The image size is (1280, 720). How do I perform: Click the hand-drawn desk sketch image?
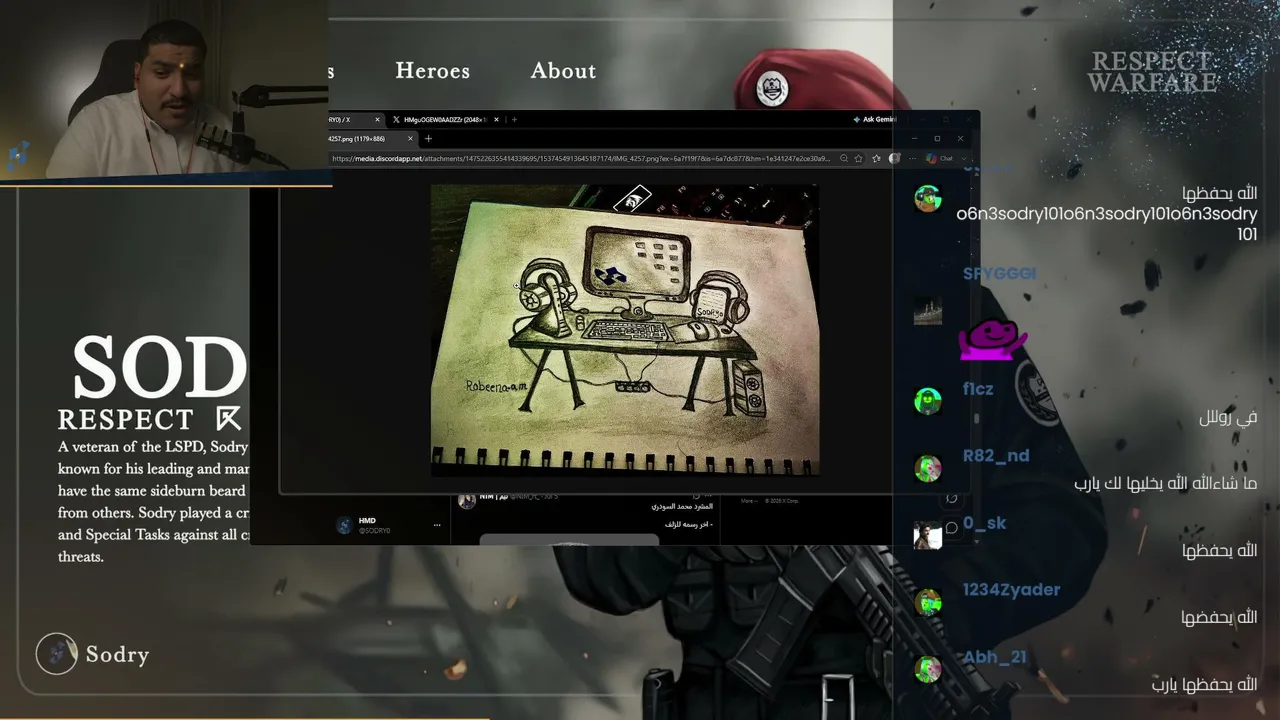[625, 329]
